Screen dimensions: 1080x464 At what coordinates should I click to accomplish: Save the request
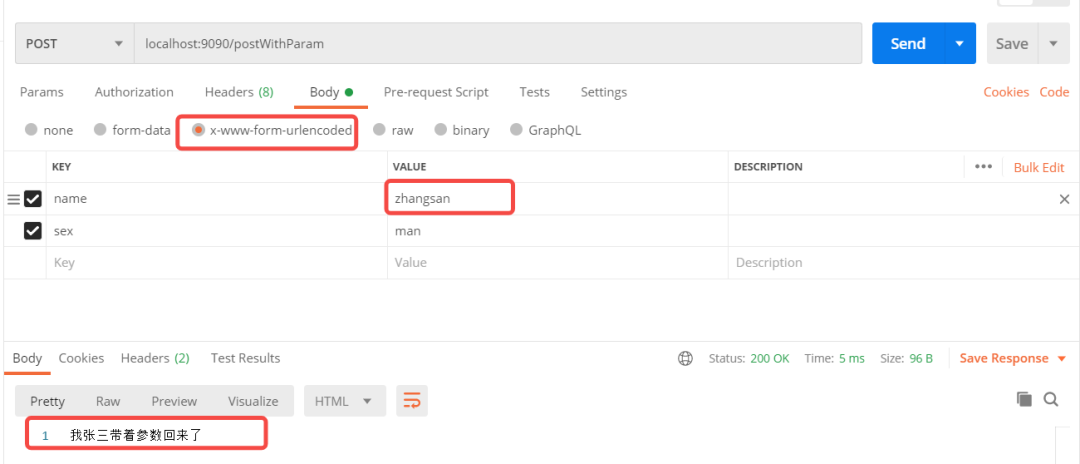1012,43
